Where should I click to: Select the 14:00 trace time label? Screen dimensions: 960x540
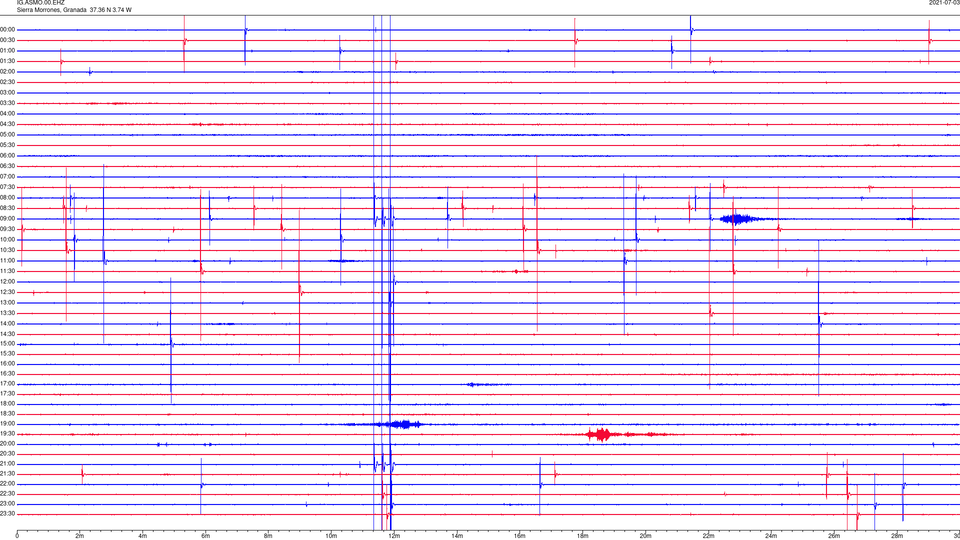8,324
